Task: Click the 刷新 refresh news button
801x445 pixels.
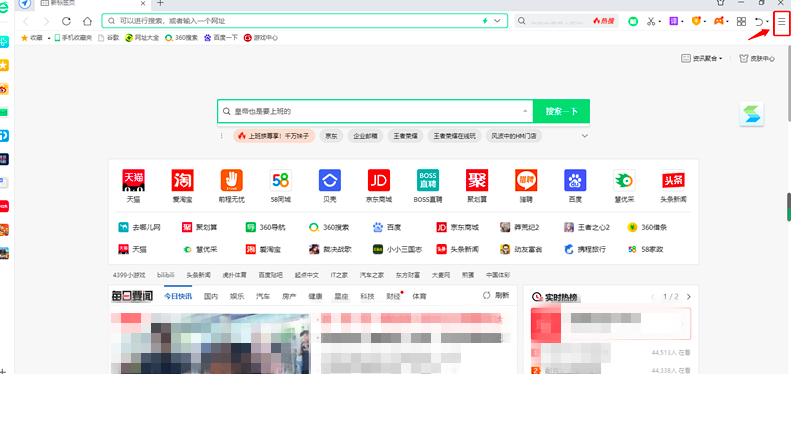Action: (x=496, y=295)
